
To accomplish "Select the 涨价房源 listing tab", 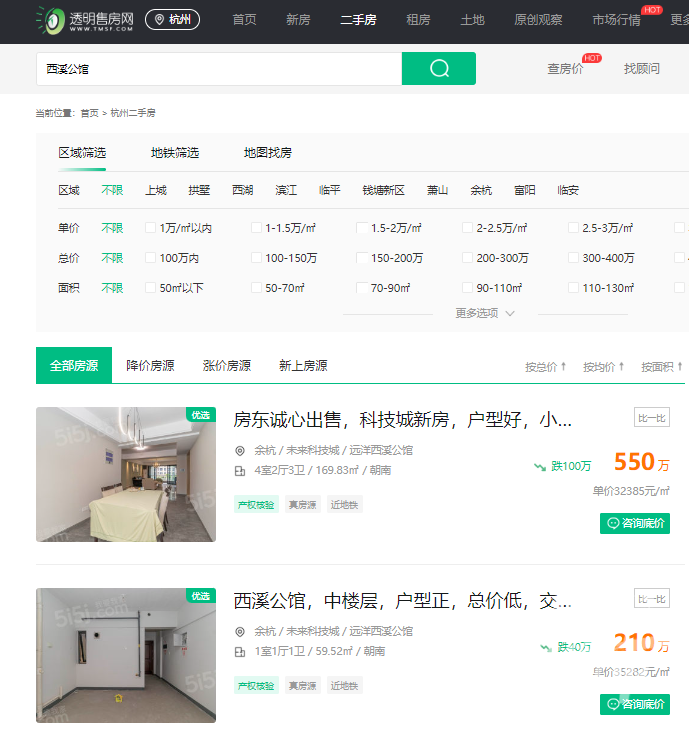I will click(x=227, y=365).
